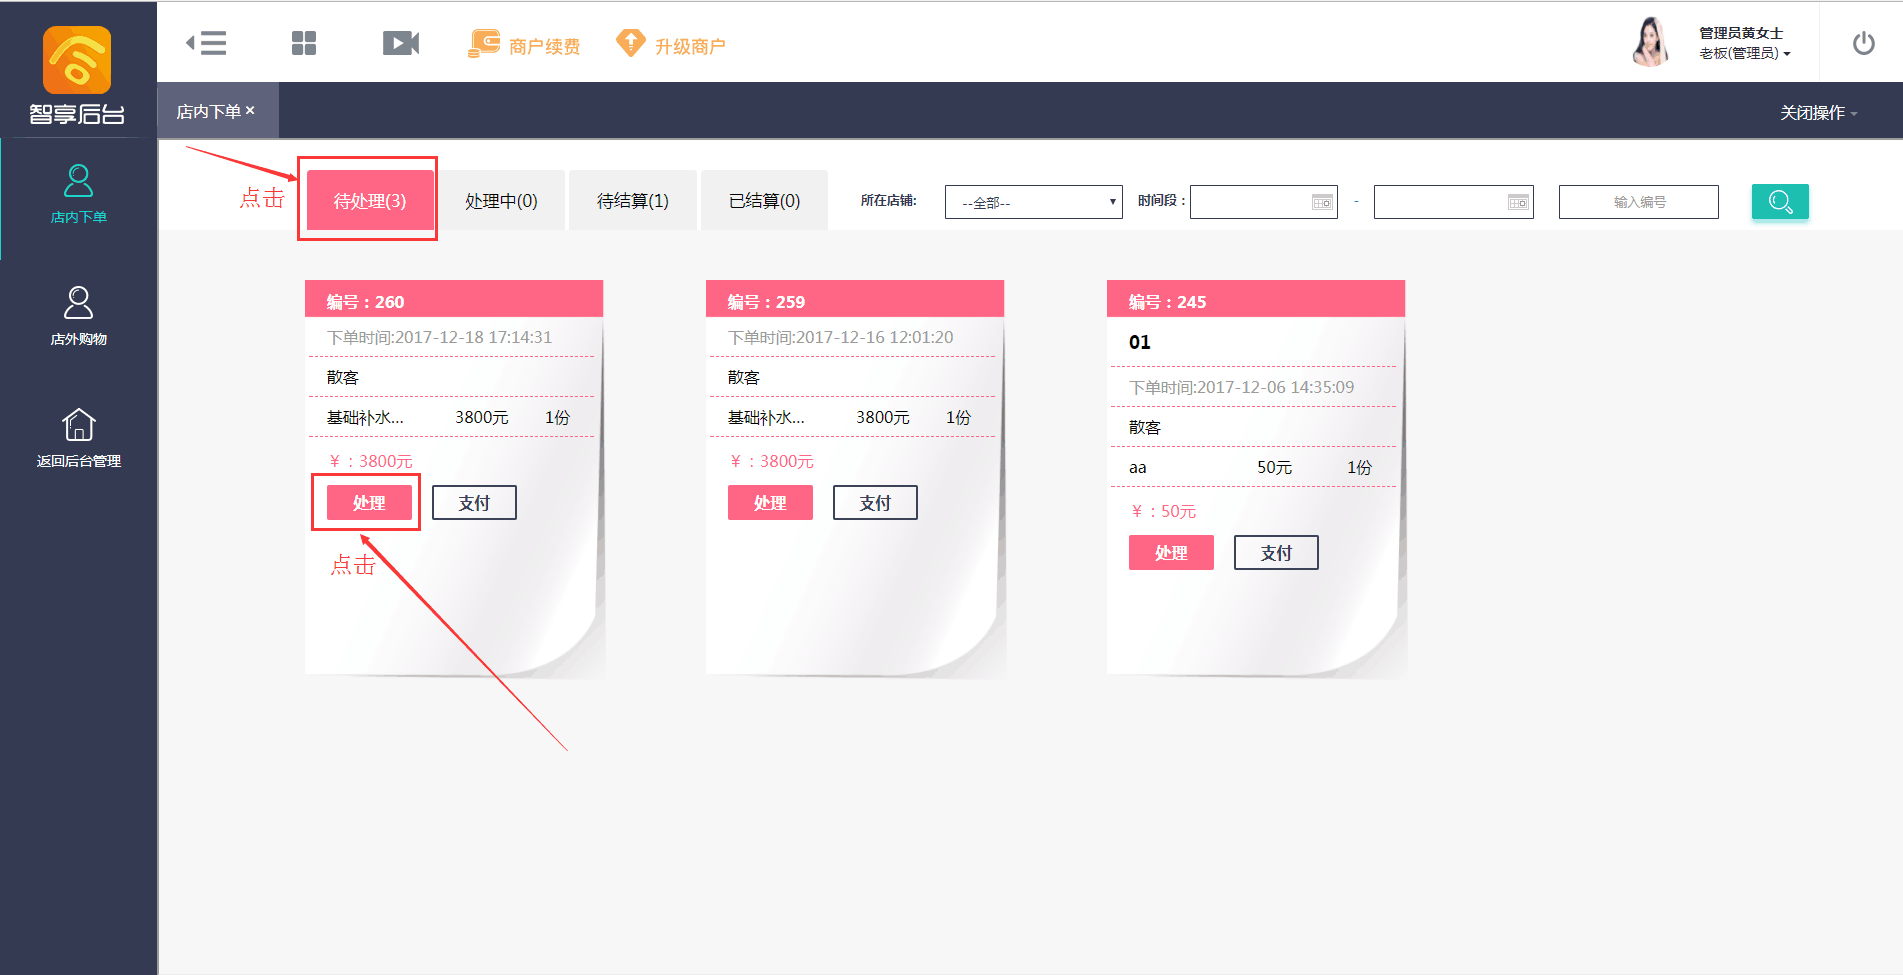Click 支付 on order 259
1903x975 pixels.
coord(875,502)
